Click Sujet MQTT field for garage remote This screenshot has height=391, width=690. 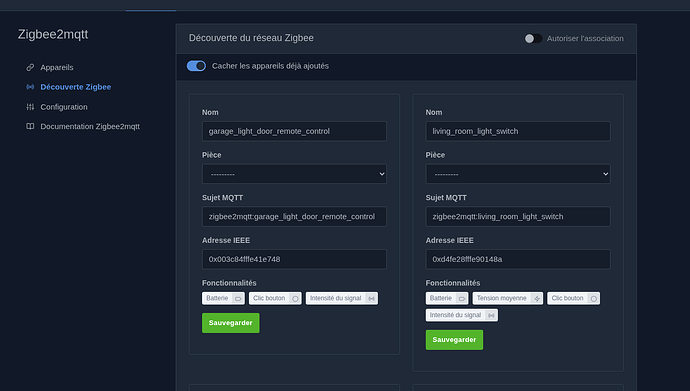click(x=294, y=217)
